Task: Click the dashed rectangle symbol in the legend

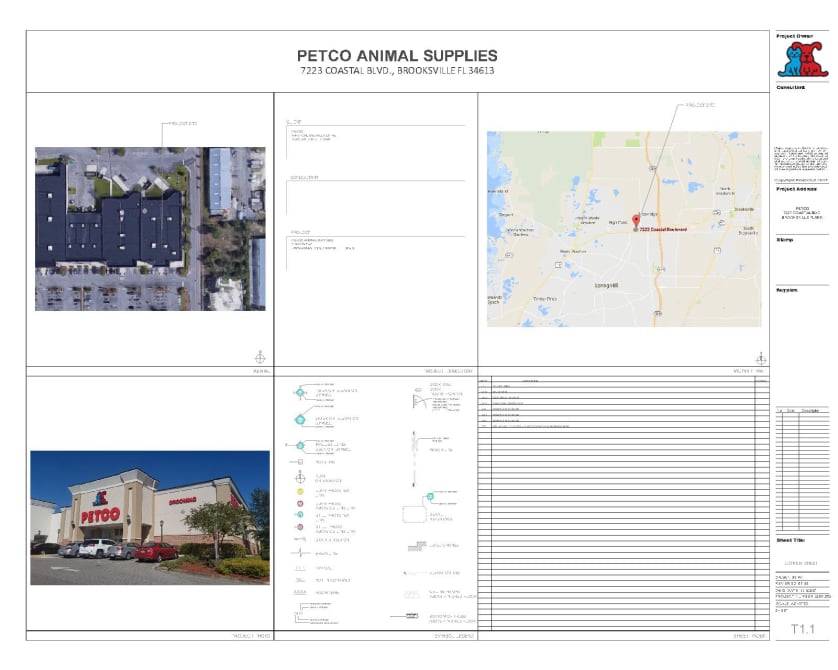Action: click(x=414, y=515)
